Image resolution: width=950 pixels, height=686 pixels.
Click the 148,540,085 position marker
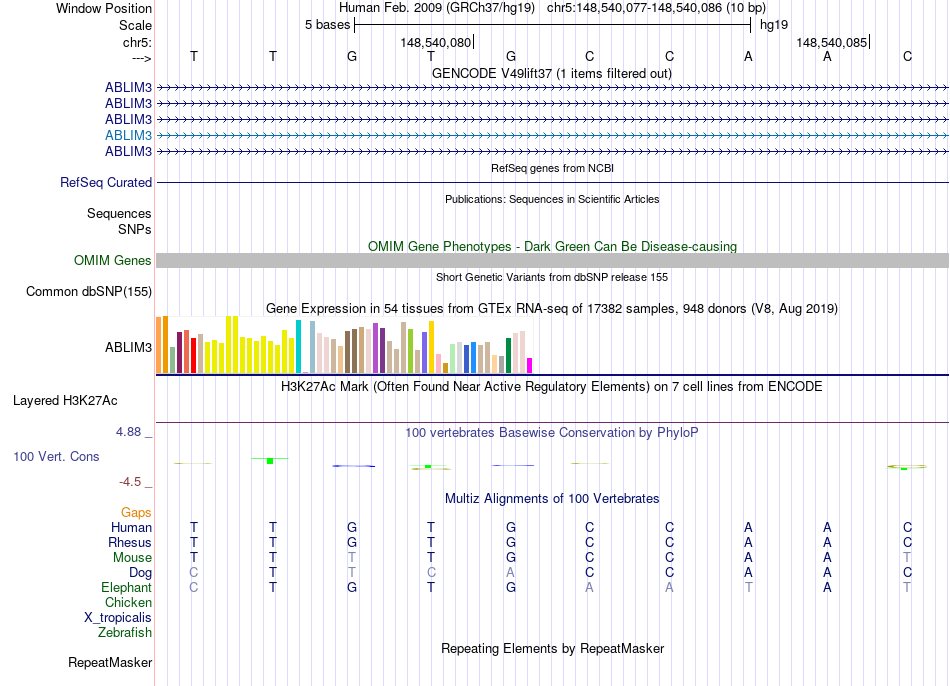point(832,42)
